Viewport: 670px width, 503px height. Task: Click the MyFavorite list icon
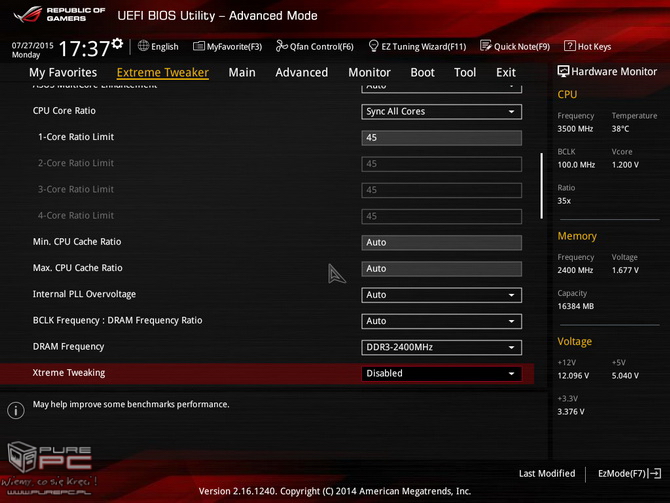199,46
